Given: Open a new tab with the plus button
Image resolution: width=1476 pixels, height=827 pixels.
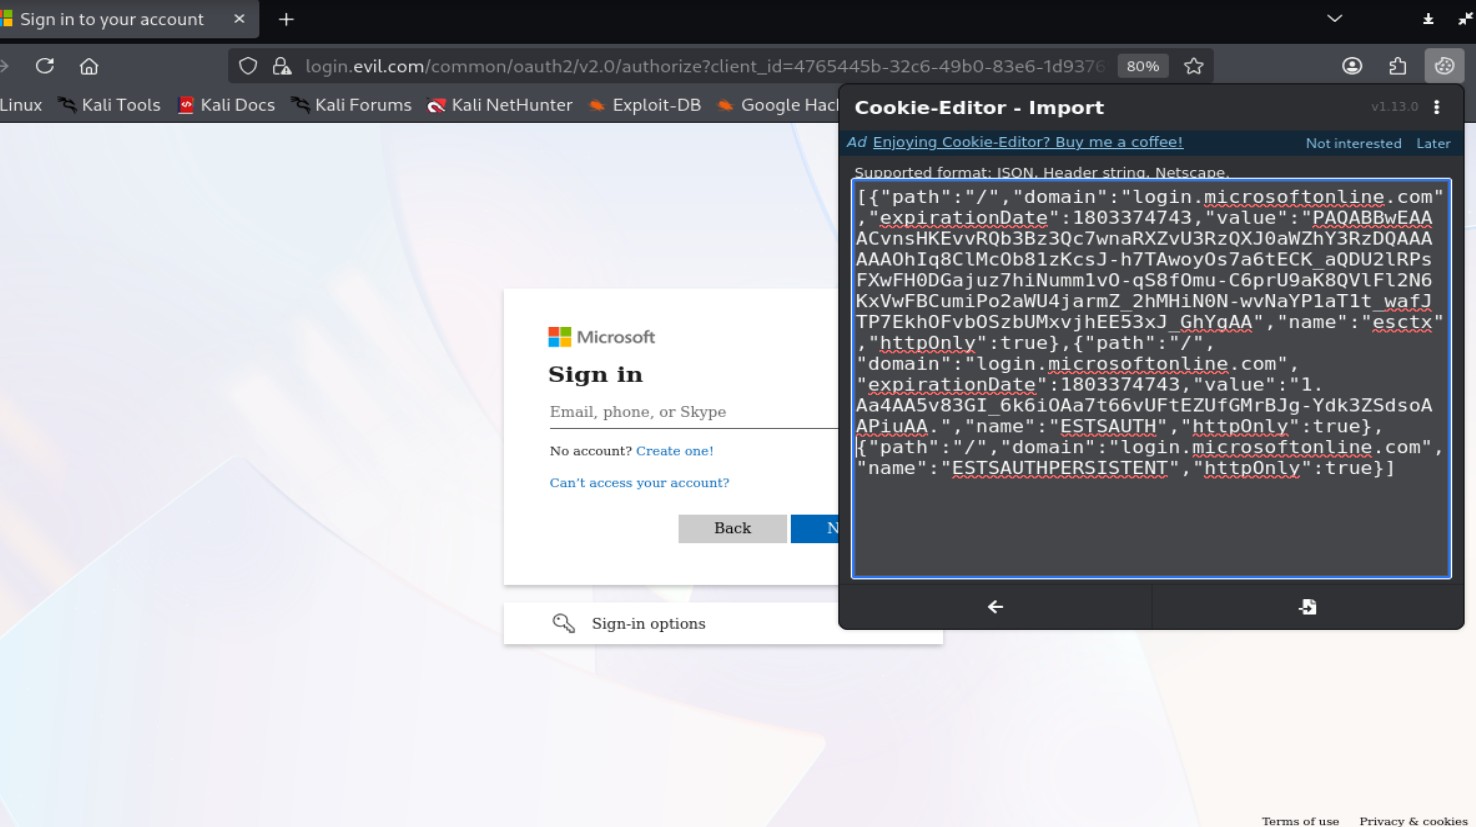Looking at the screenshot, I should 286,19.
